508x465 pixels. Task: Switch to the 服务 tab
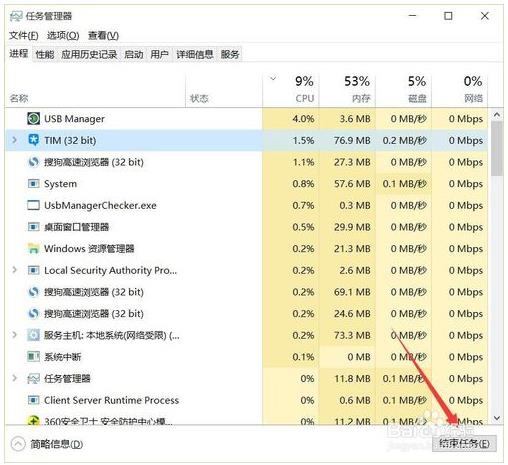point(230,54)
